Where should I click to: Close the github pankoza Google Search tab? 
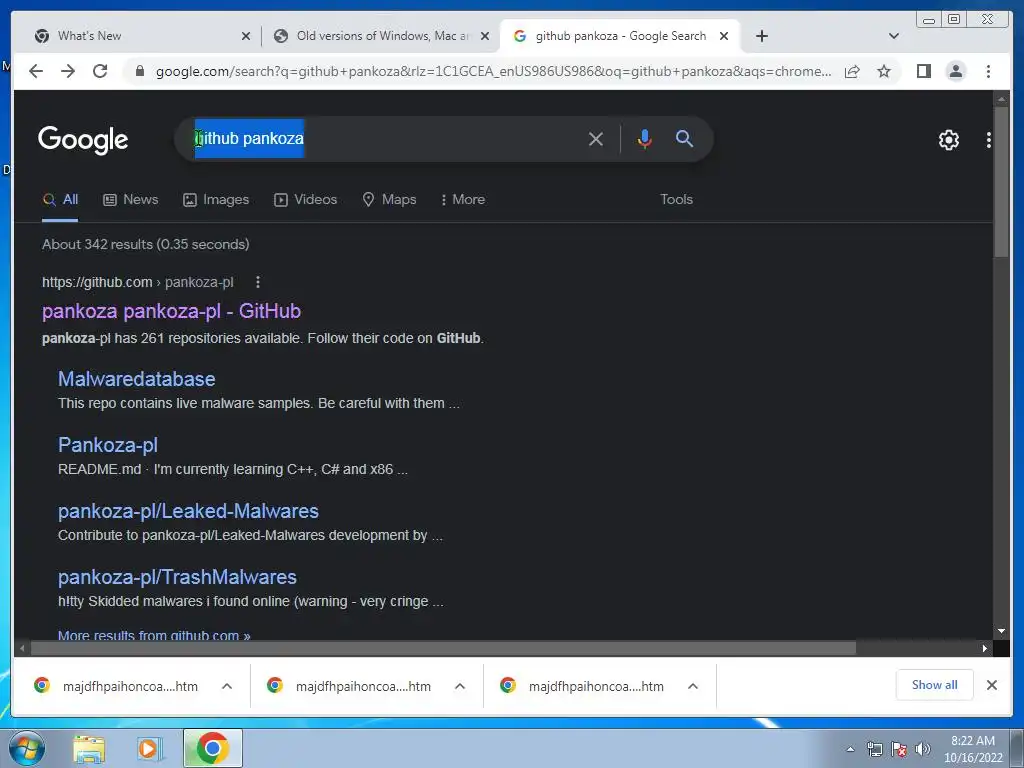click(x=724, y=36)
